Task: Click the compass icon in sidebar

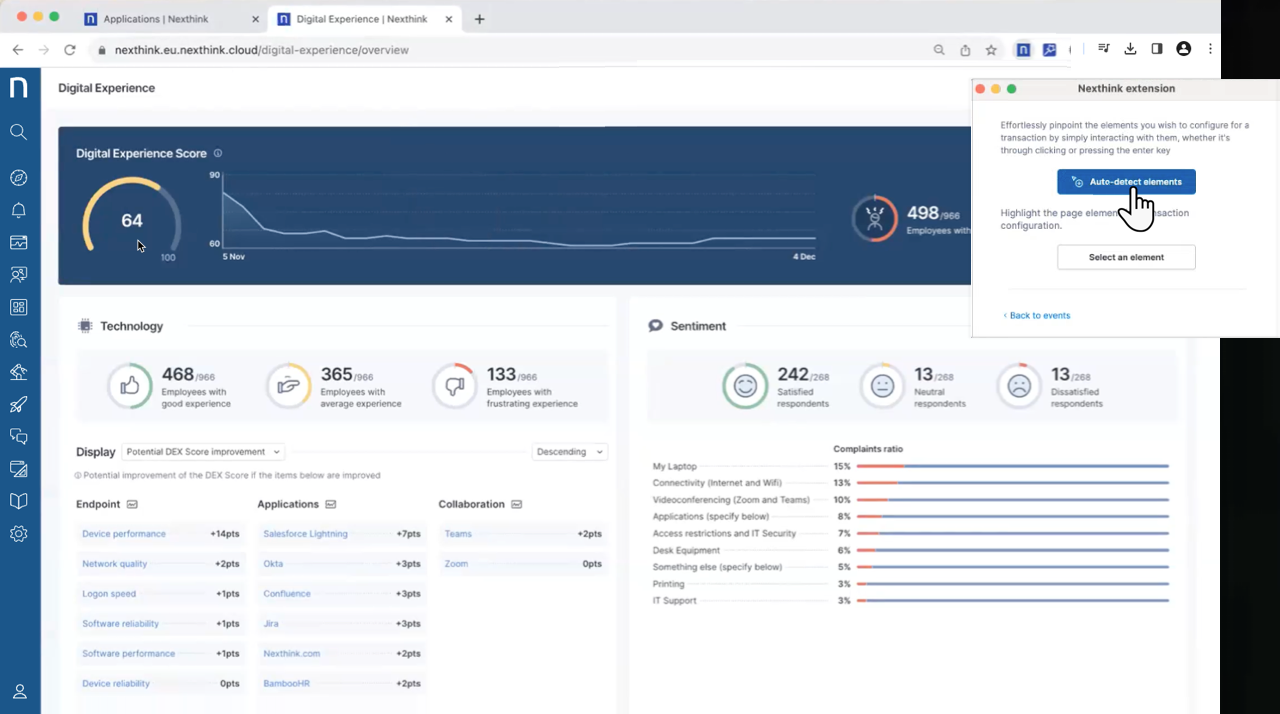Action: [18, 178]
